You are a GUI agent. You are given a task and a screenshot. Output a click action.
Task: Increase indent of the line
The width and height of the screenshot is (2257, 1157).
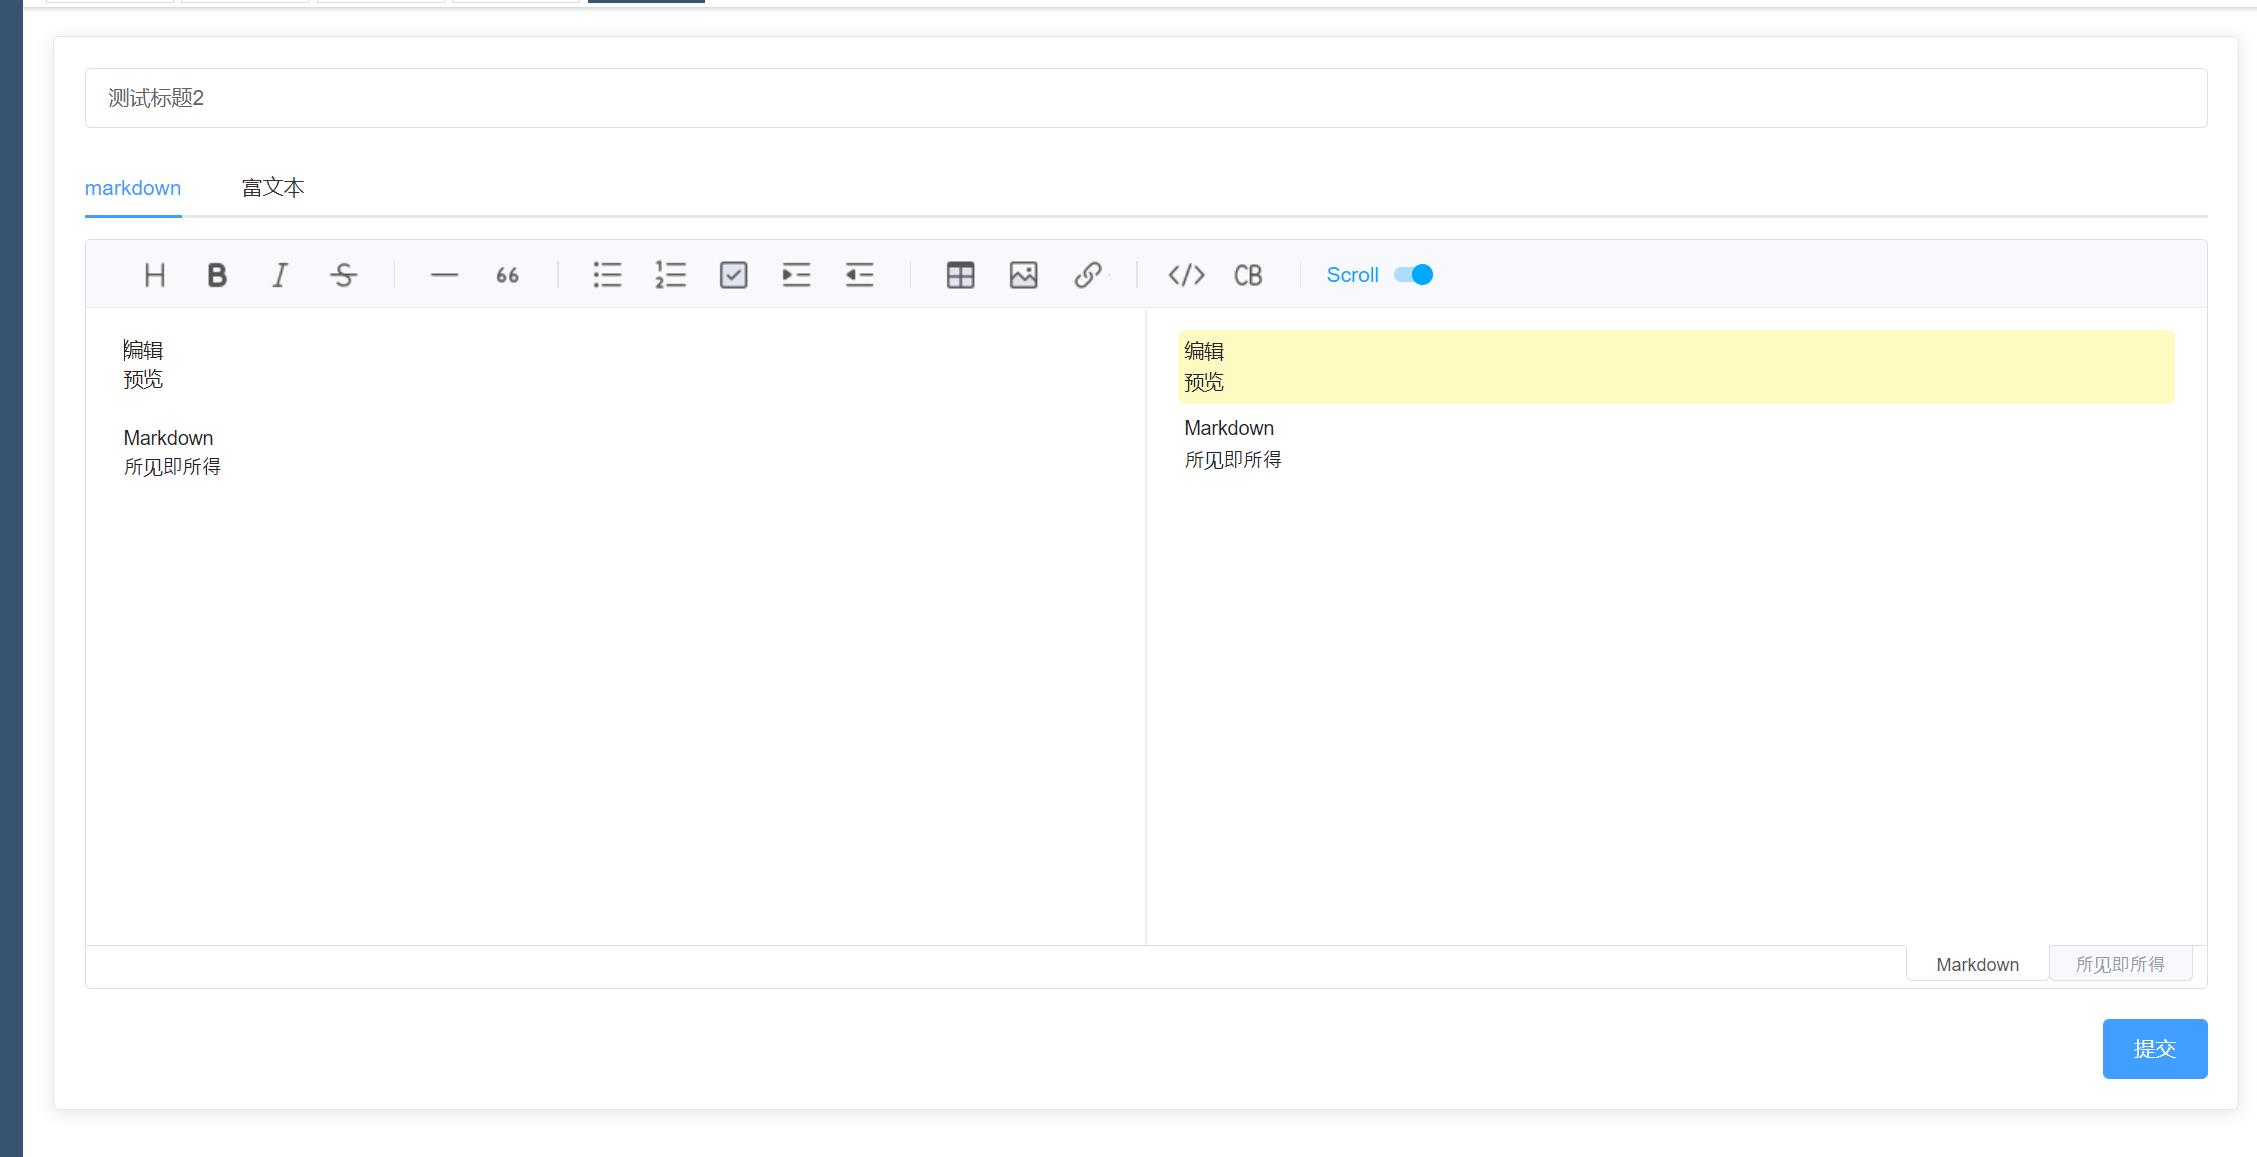(x=796, y=275)
